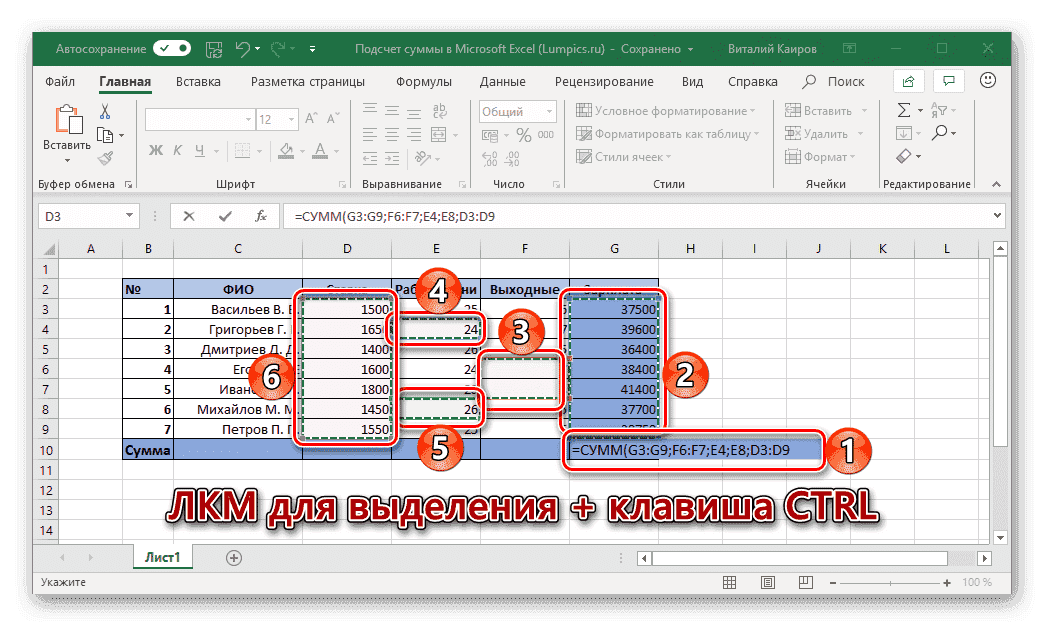The width and height of the screenshot is (1044, 626).
Task: Switch to the Формулы ribbon tab
Action: pyautogui.click(x=427, y=82)
